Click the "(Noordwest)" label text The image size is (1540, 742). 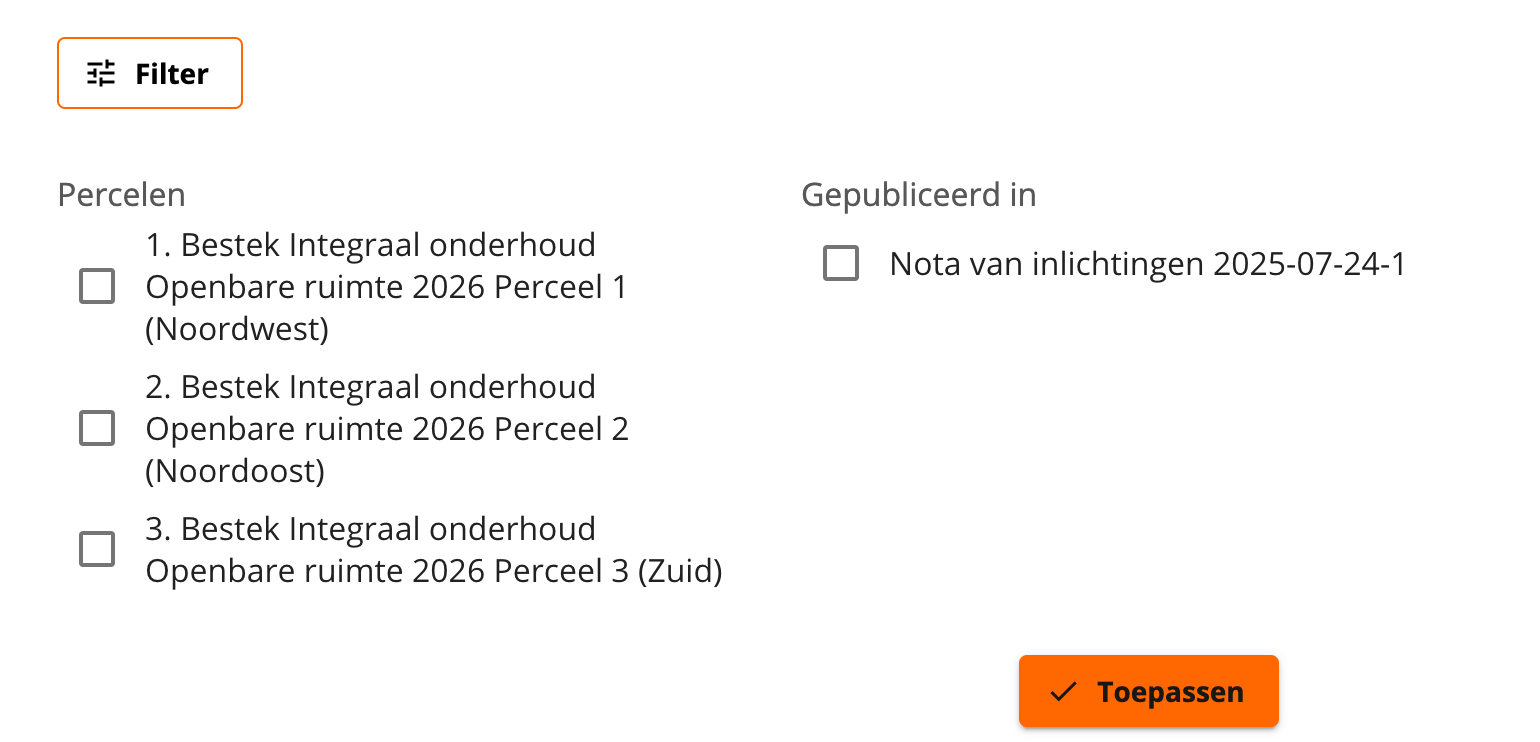pos(237,329)
